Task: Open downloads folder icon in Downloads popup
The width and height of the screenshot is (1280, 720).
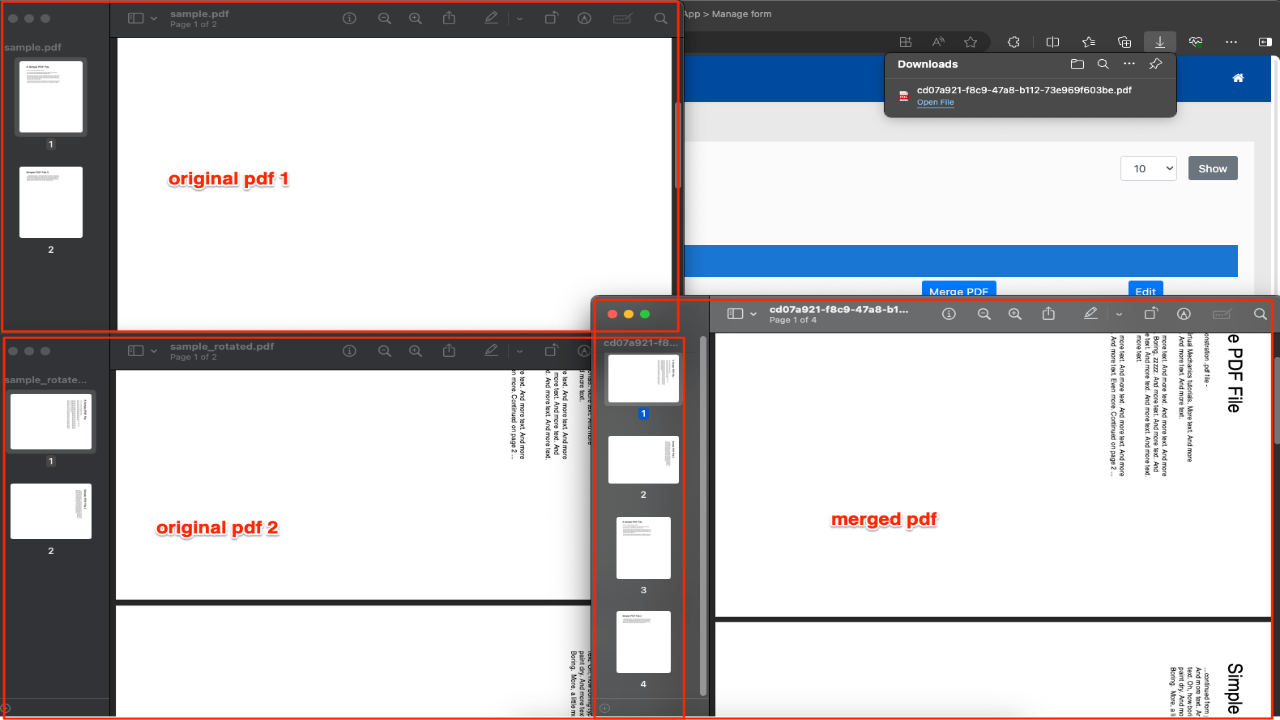Action: pyautogui.click(x=1077, y=64)
